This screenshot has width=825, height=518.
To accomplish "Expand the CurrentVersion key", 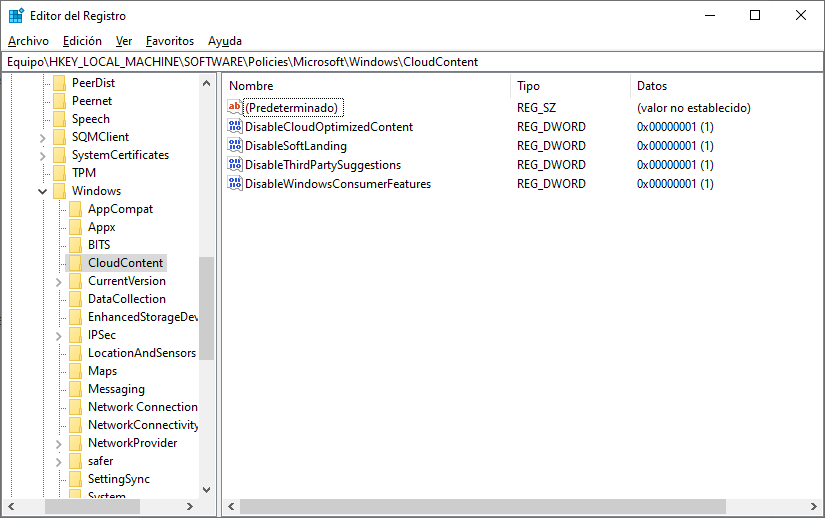I will click(x=59, y=281).
